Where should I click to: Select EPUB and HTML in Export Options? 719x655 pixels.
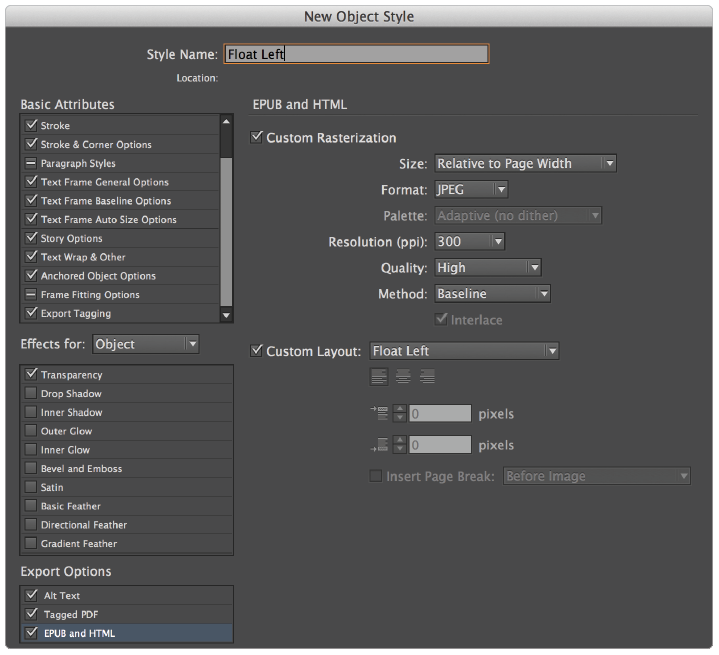(x=79, y=633)
